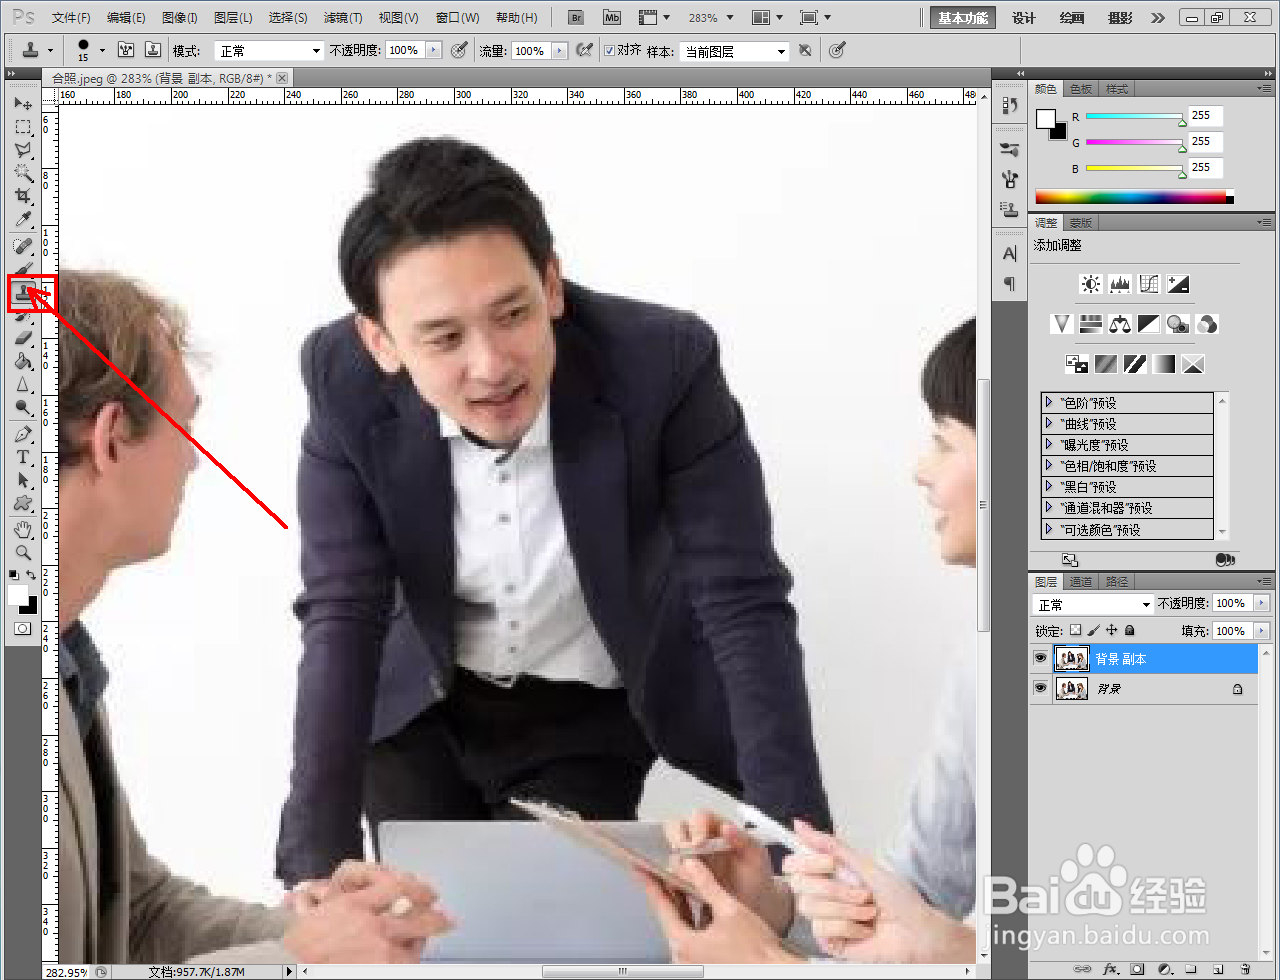1280x980 pixels.
Task: Select the Path Selection tool
Action: click(23, 480)
